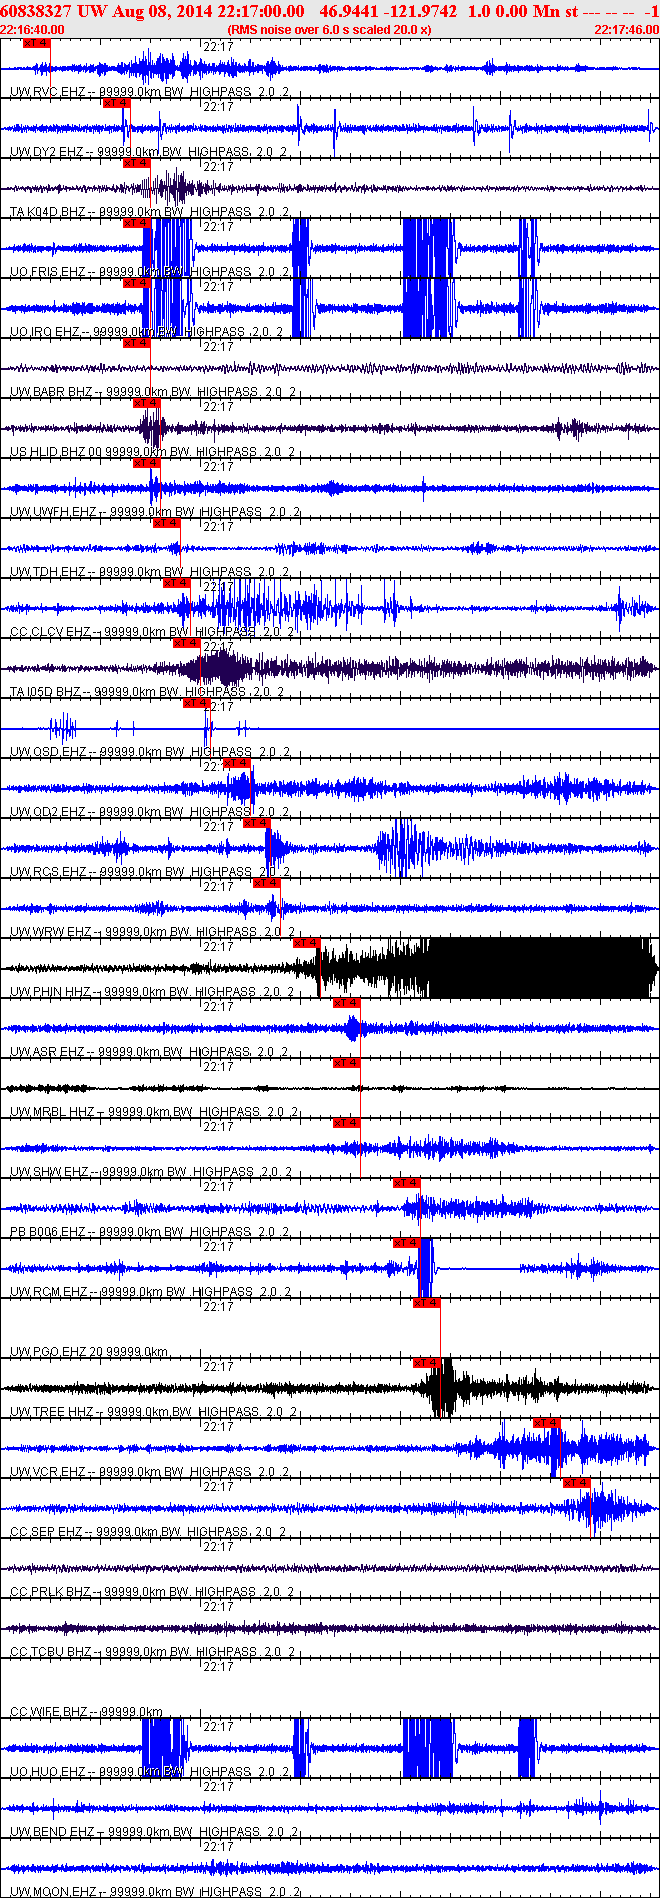Select the red pick flag on TA.I05D trace
The image size is (660, 1898).
click(186, 643)
